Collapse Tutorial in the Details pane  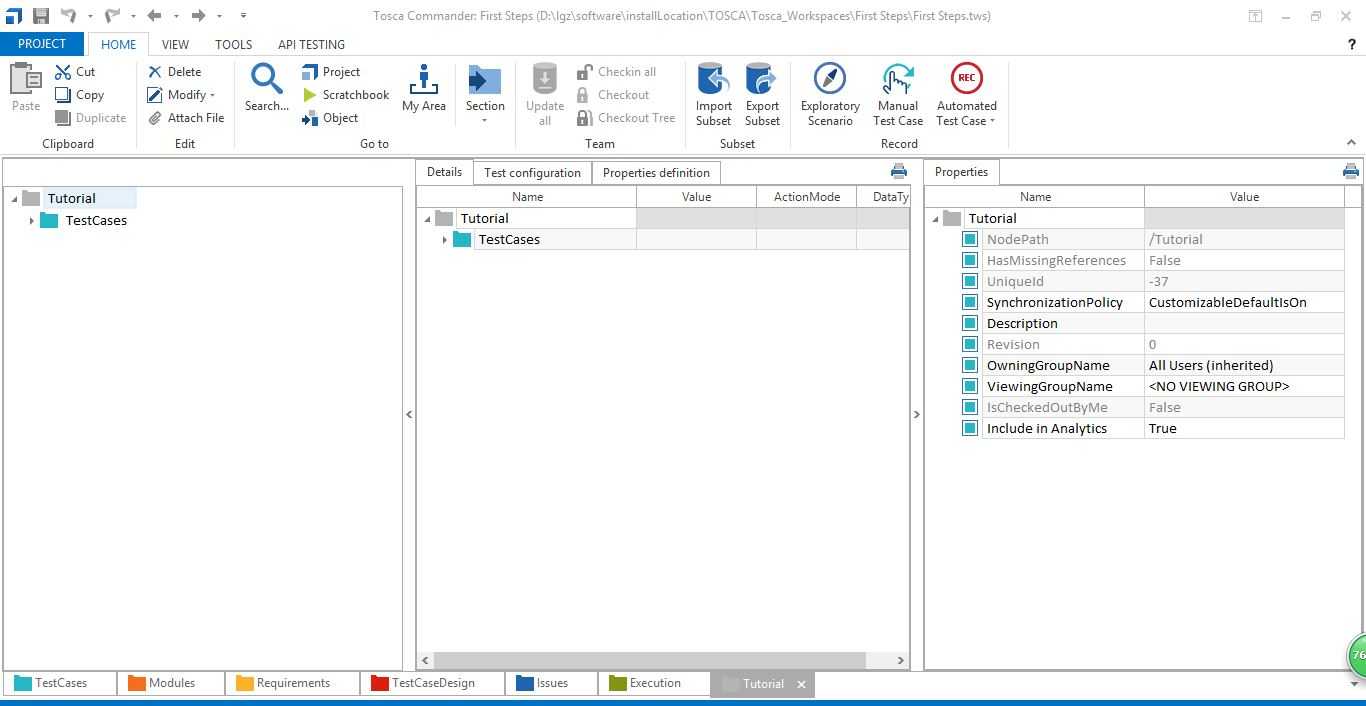click(x=428, y=219)
